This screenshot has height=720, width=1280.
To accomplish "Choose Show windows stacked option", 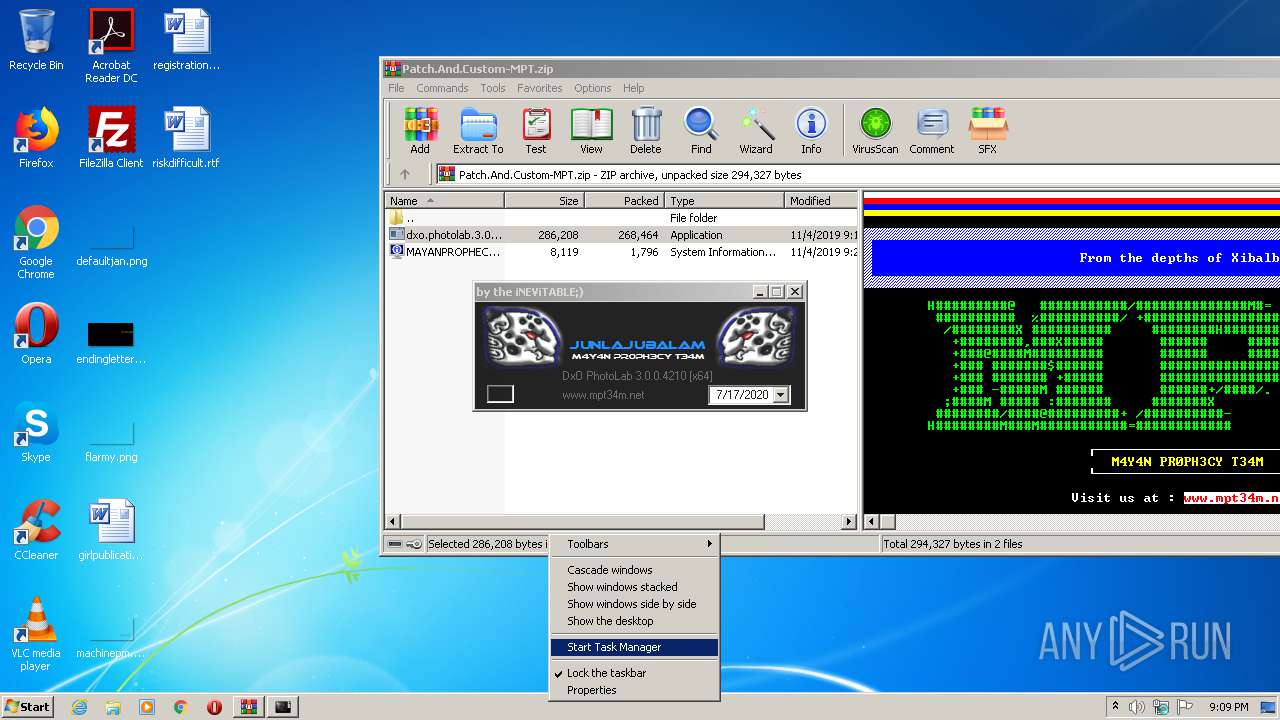I will pyautogui.click(x=634, y=587).
